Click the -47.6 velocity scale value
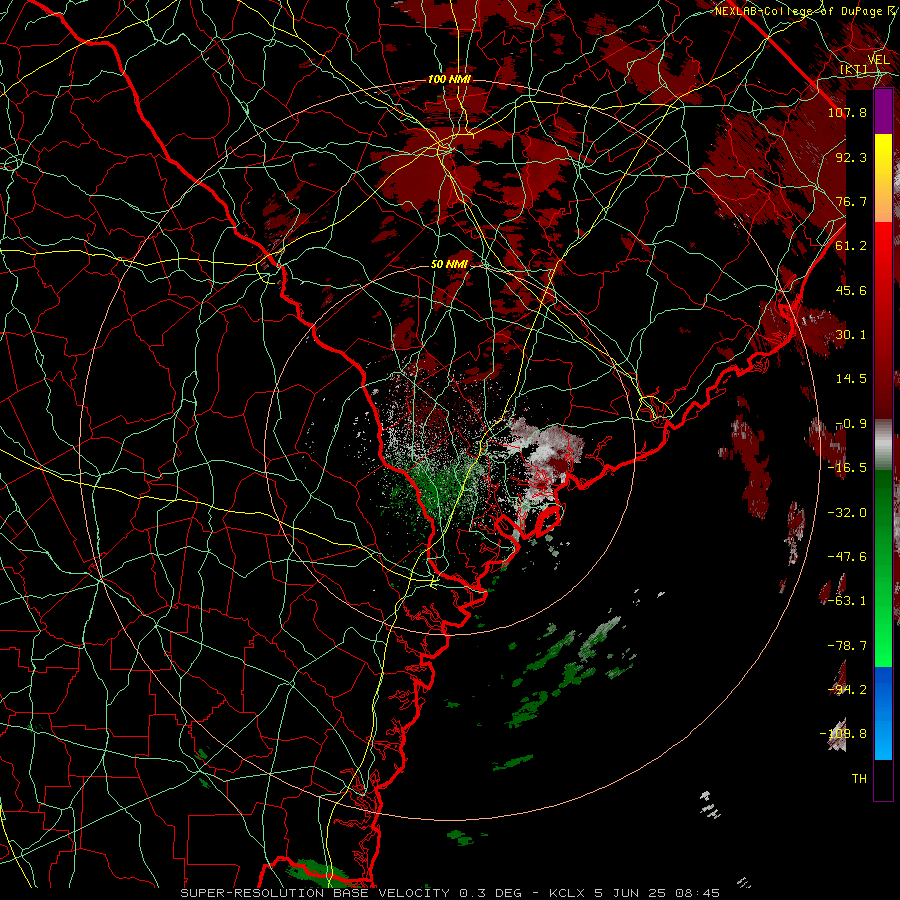Screen dimensions: 900x900 click(847, 557)
